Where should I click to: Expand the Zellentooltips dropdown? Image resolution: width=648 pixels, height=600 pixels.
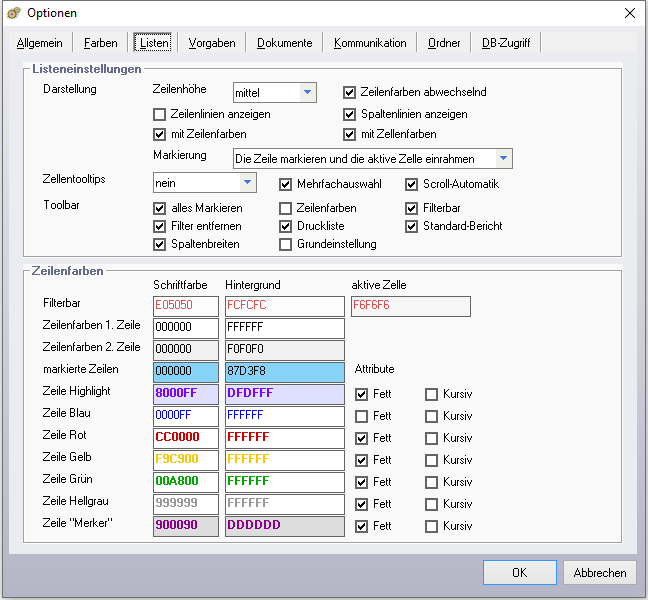[x=247, y=183]
